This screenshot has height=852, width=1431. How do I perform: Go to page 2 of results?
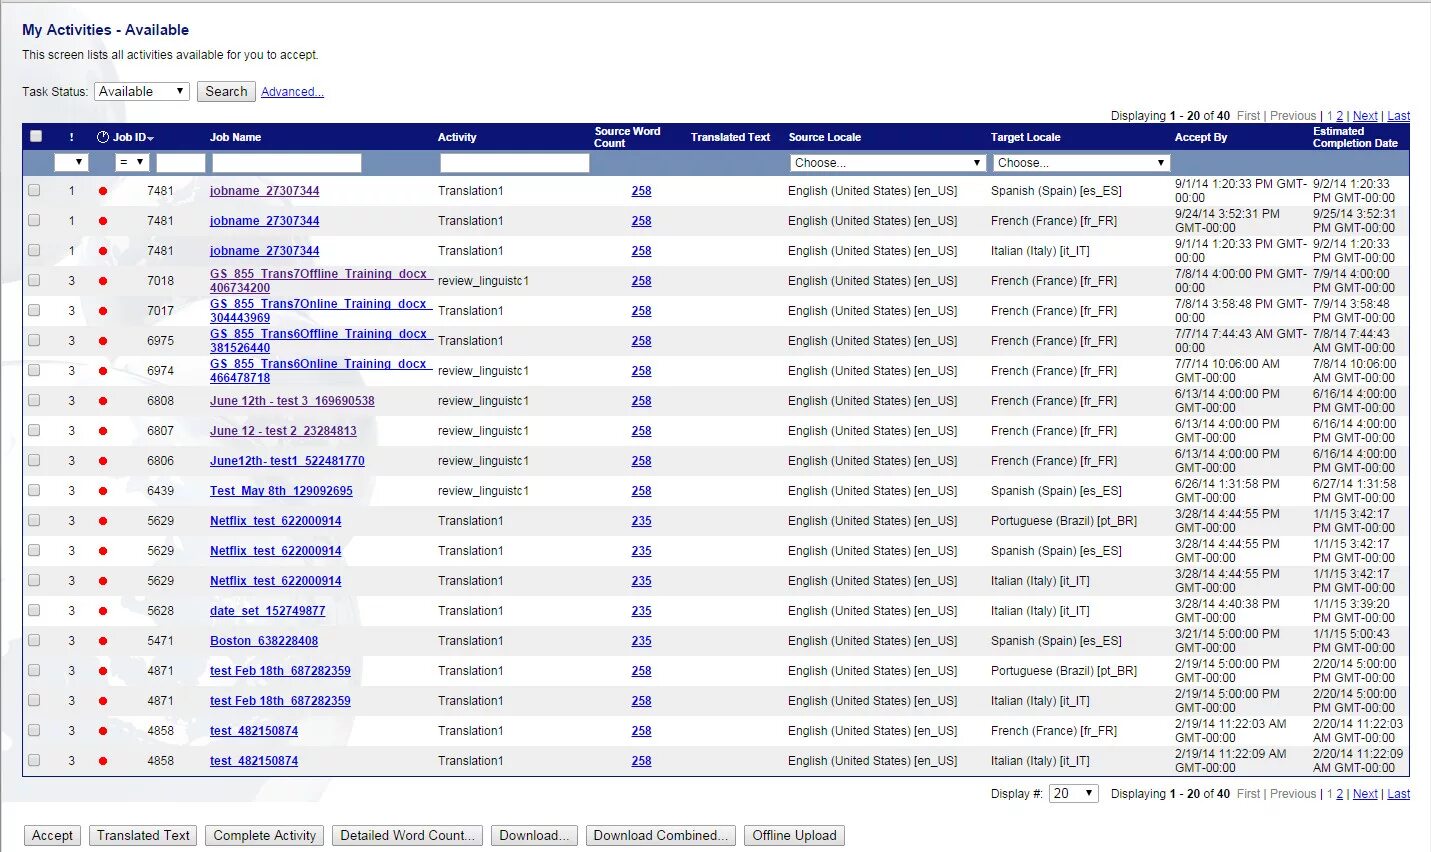pyautogui.click(x=1340, y=793)
